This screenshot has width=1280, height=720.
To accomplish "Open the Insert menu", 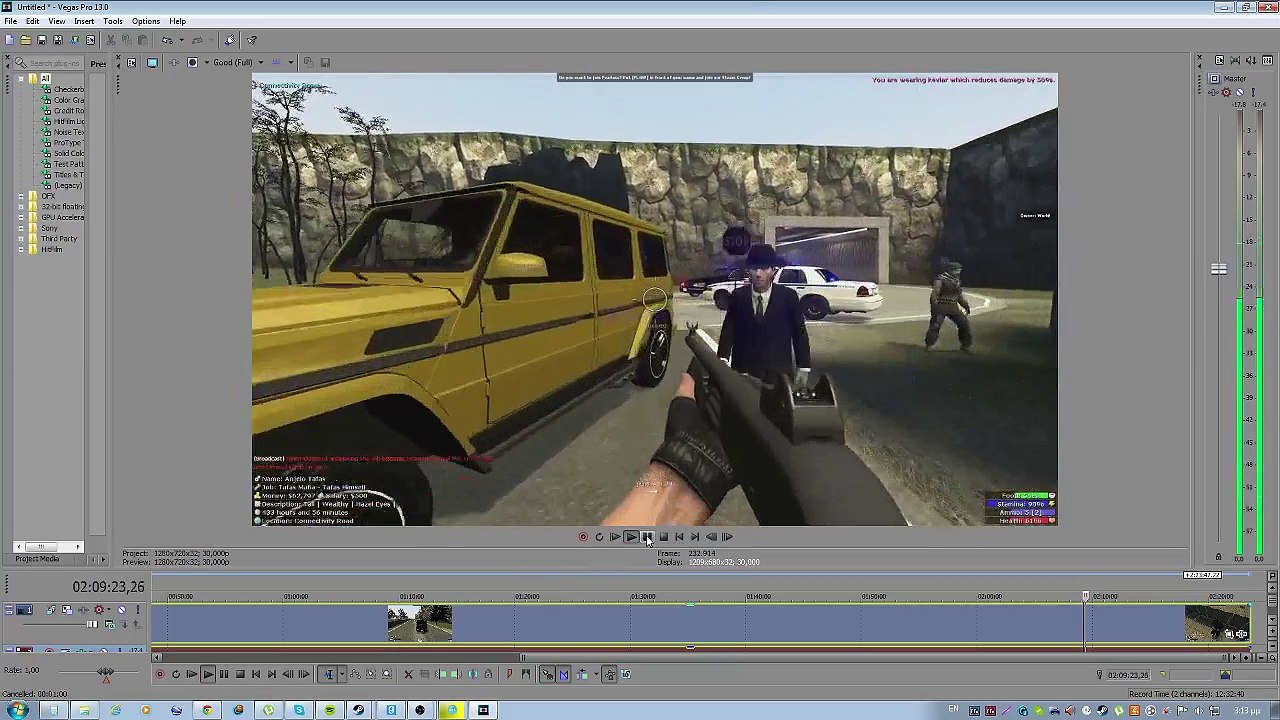I will click(x=84, y=21).
